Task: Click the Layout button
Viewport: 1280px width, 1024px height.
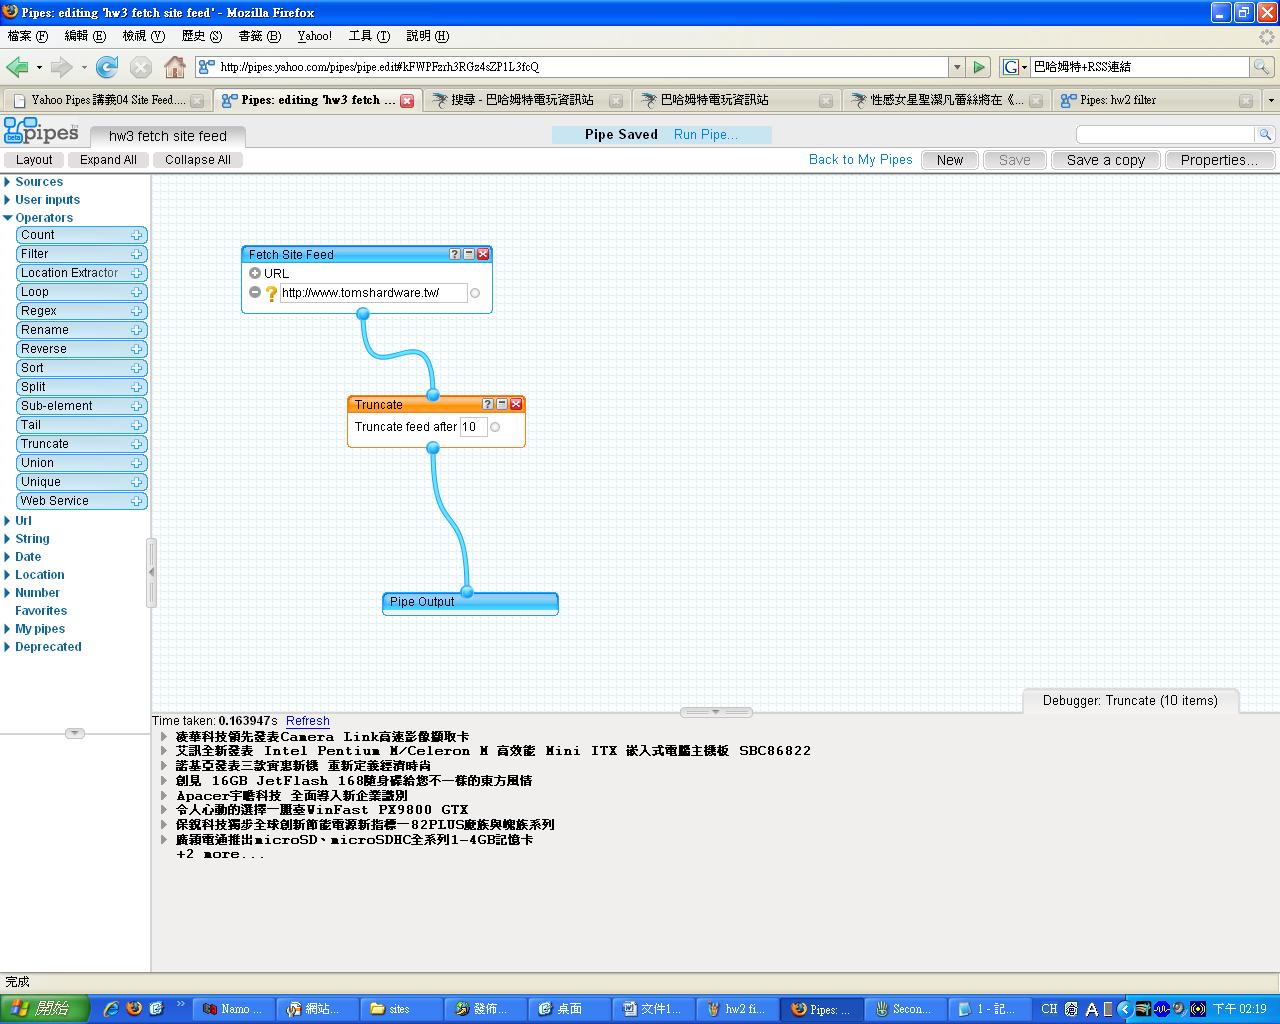Action: click(34, 160)
